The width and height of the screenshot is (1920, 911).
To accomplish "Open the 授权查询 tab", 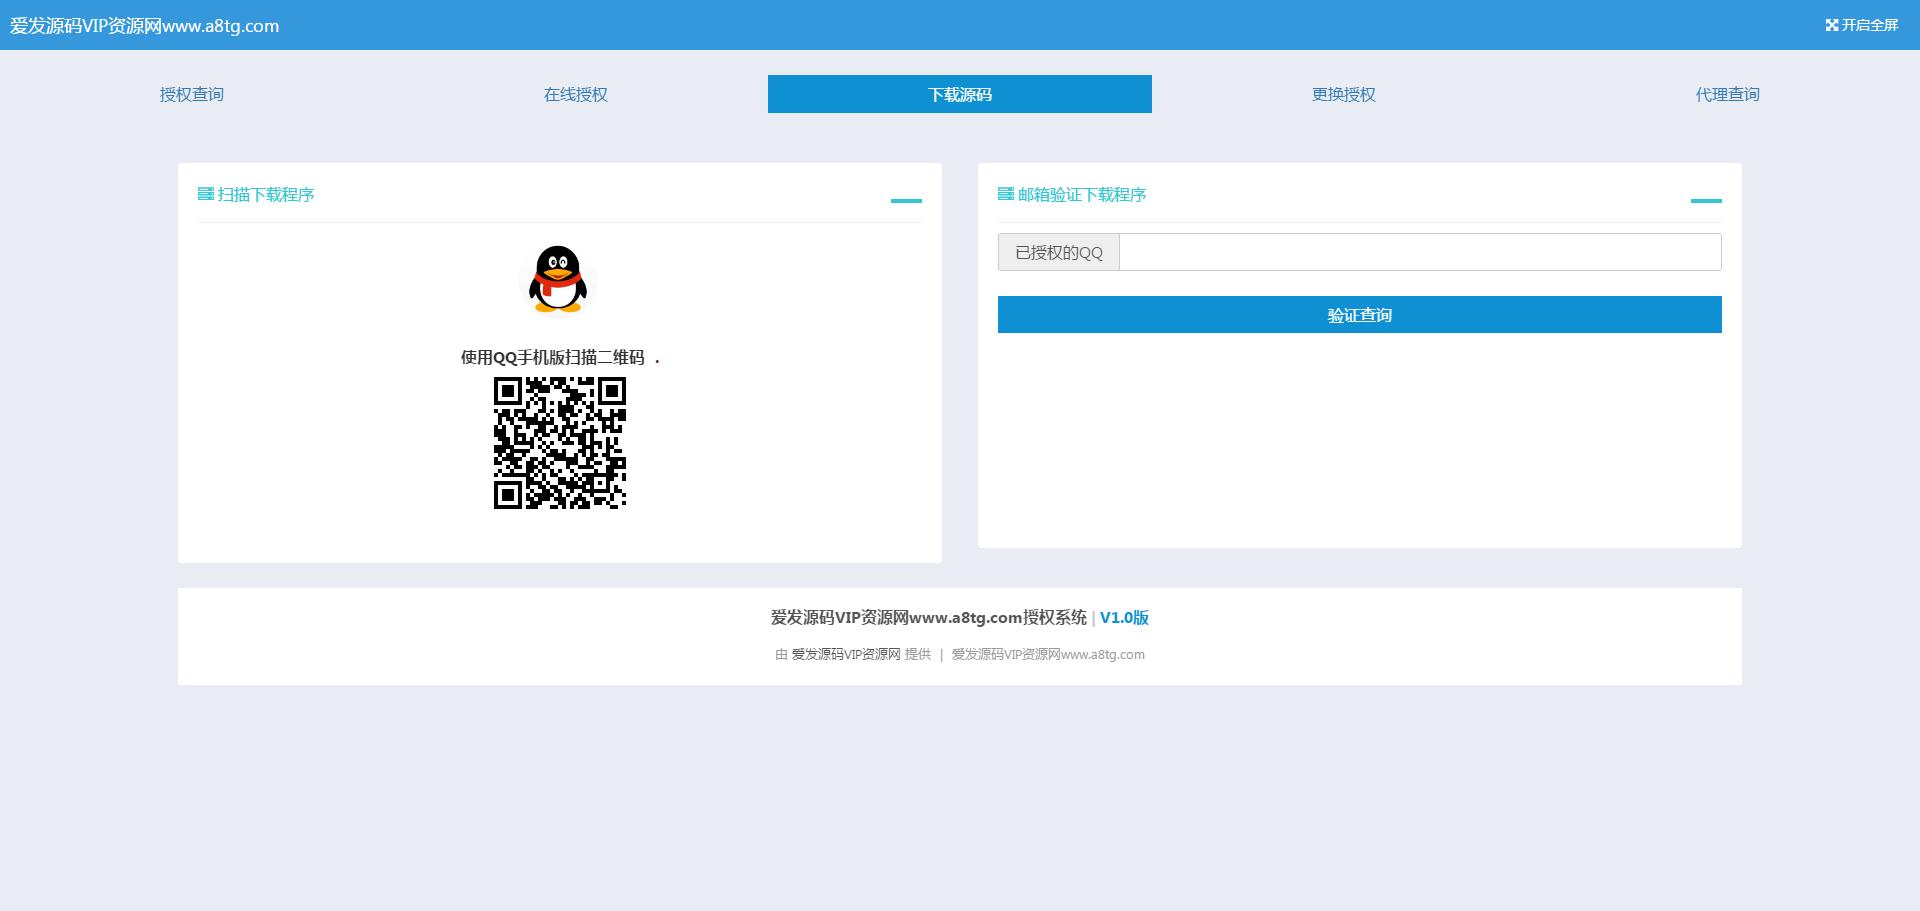I will [x=192, y=94].
